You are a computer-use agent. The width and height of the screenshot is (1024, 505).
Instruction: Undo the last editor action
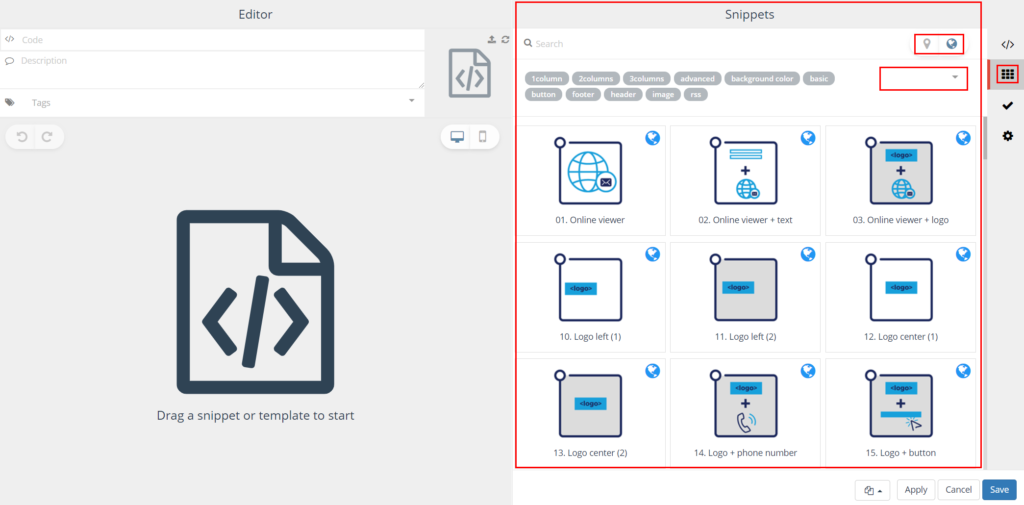(x=22, y=137)
